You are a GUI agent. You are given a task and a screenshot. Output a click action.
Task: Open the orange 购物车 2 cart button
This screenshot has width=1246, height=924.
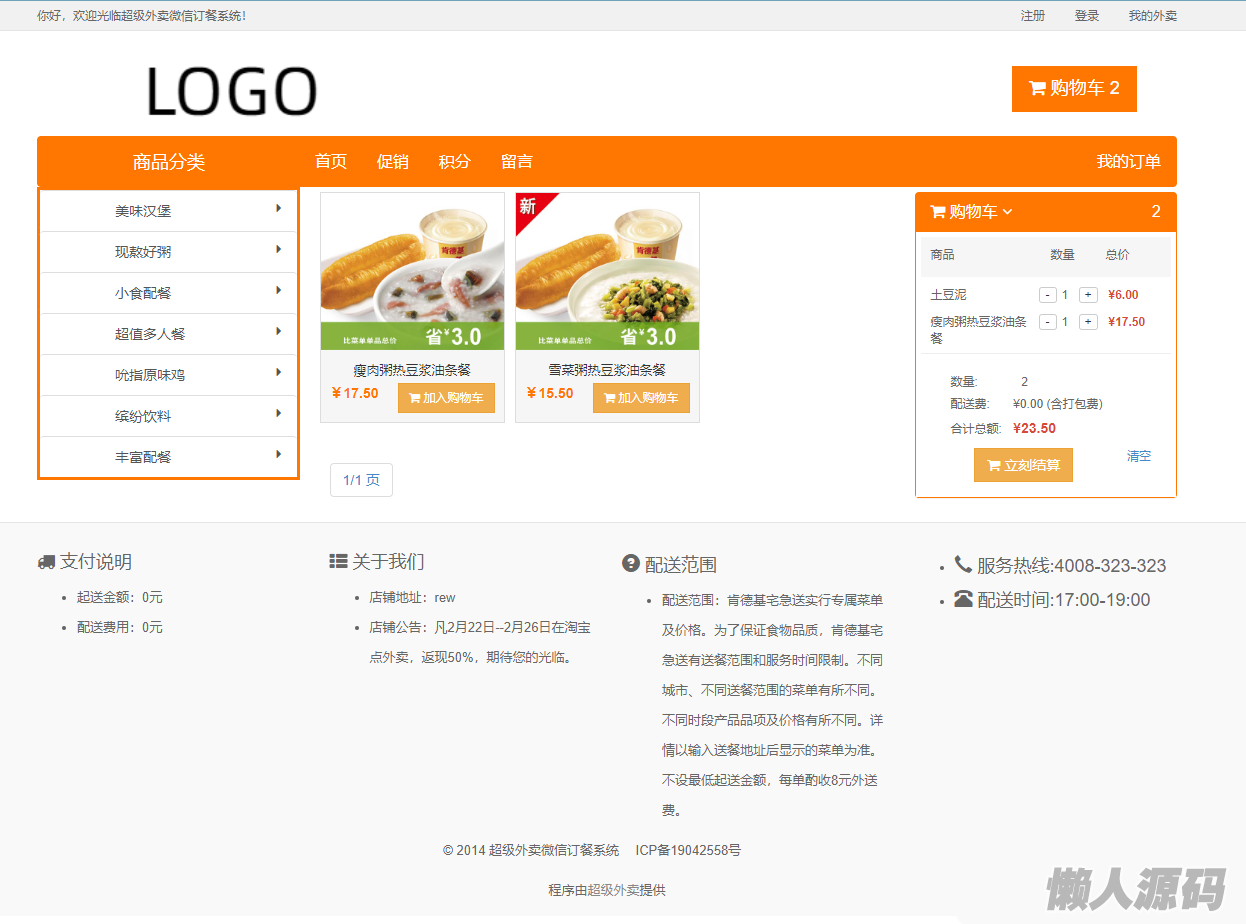[1074, 89]
